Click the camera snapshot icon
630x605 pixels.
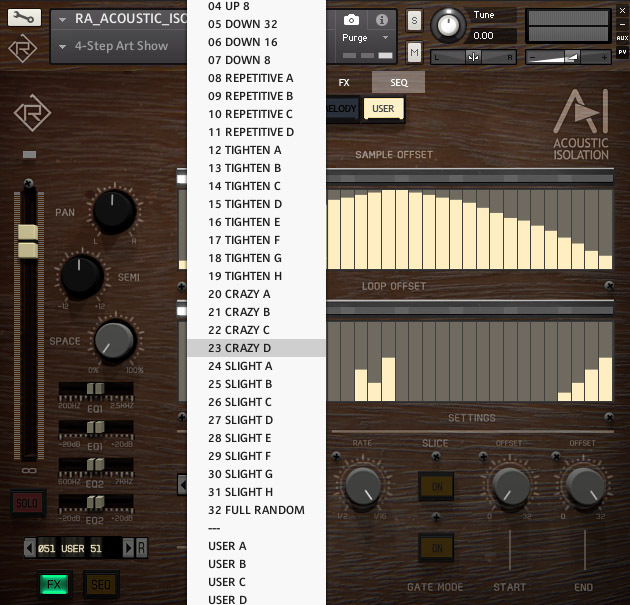click(351, 20)
